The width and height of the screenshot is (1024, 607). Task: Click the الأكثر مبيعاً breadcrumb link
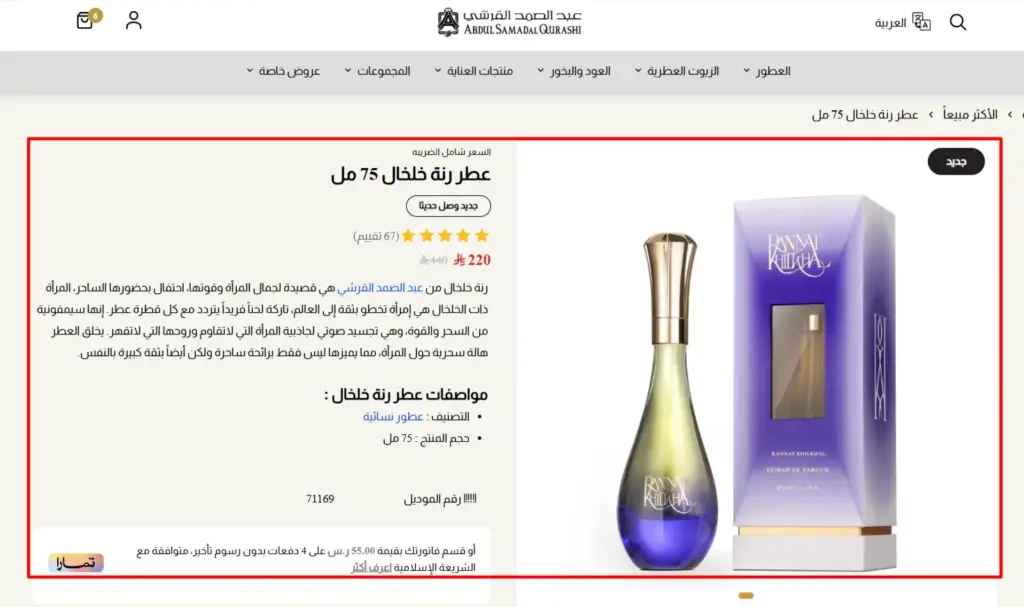pos(970,114)
